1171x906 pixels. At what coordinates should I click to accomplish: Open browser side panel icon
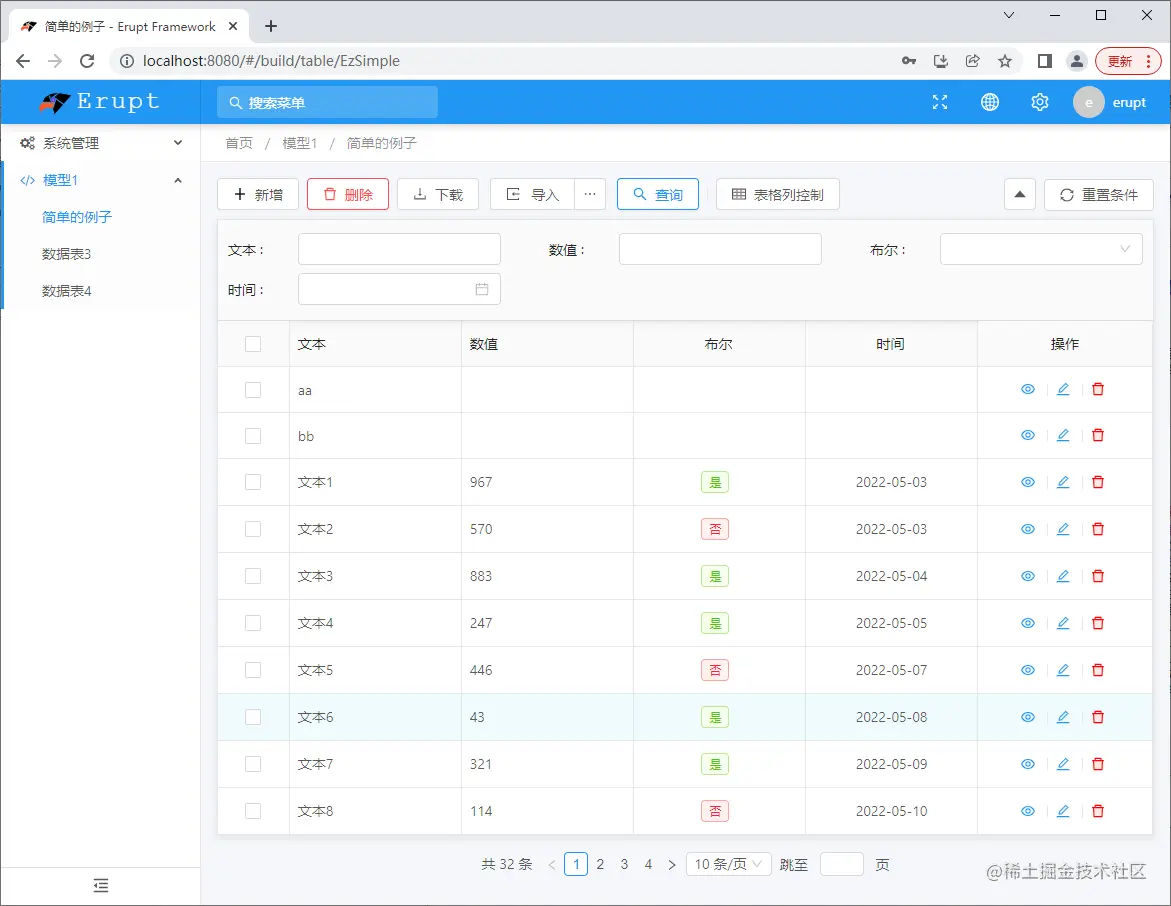point(1045,61)
